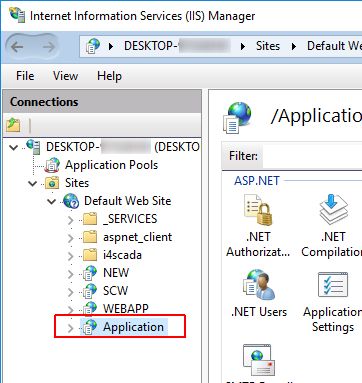Select the aspnet_client folder label

(x=137, y=237)
